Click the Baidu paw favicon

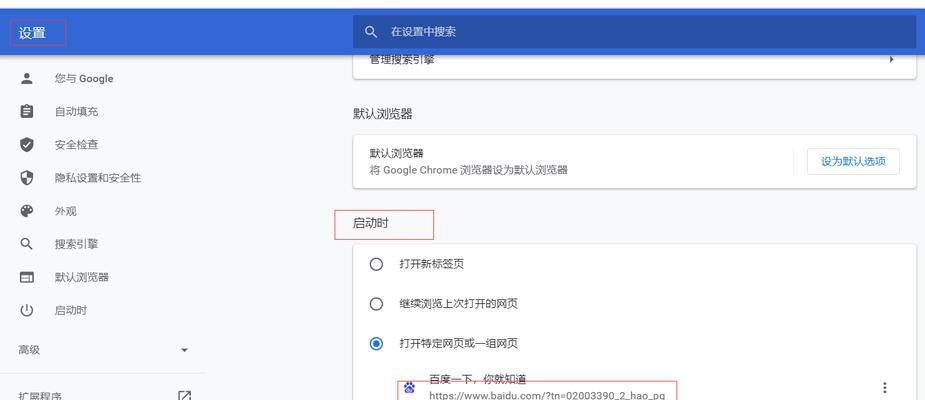click(x=409, y=388)
